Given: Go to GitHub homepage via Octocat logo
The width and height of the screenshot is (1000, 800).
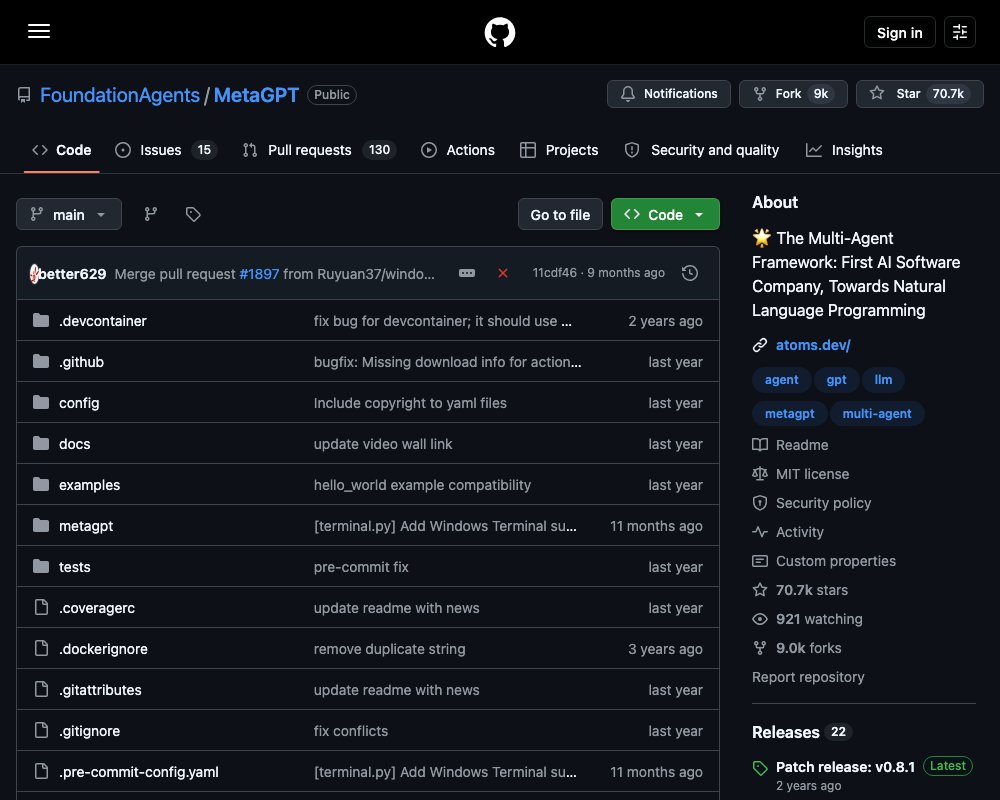Looking at the screenshot, I should pyautogui.click(x=499, y=32).
